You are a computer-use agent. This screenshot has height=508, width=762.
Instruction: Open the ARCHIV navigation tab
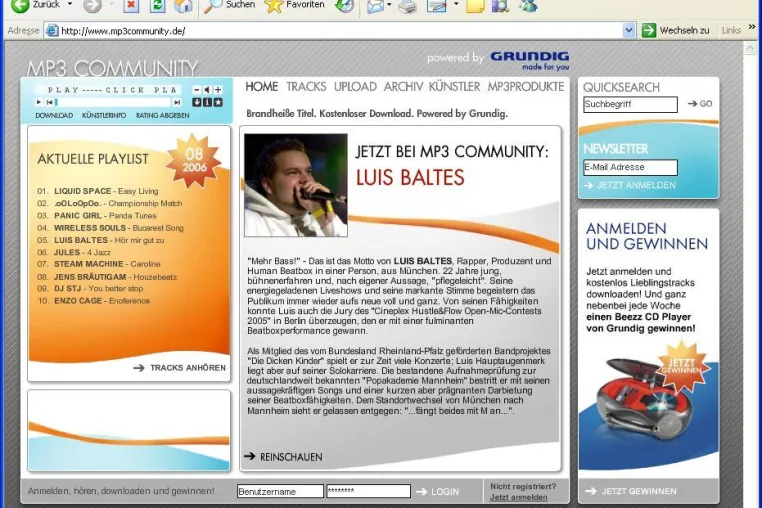403,87
